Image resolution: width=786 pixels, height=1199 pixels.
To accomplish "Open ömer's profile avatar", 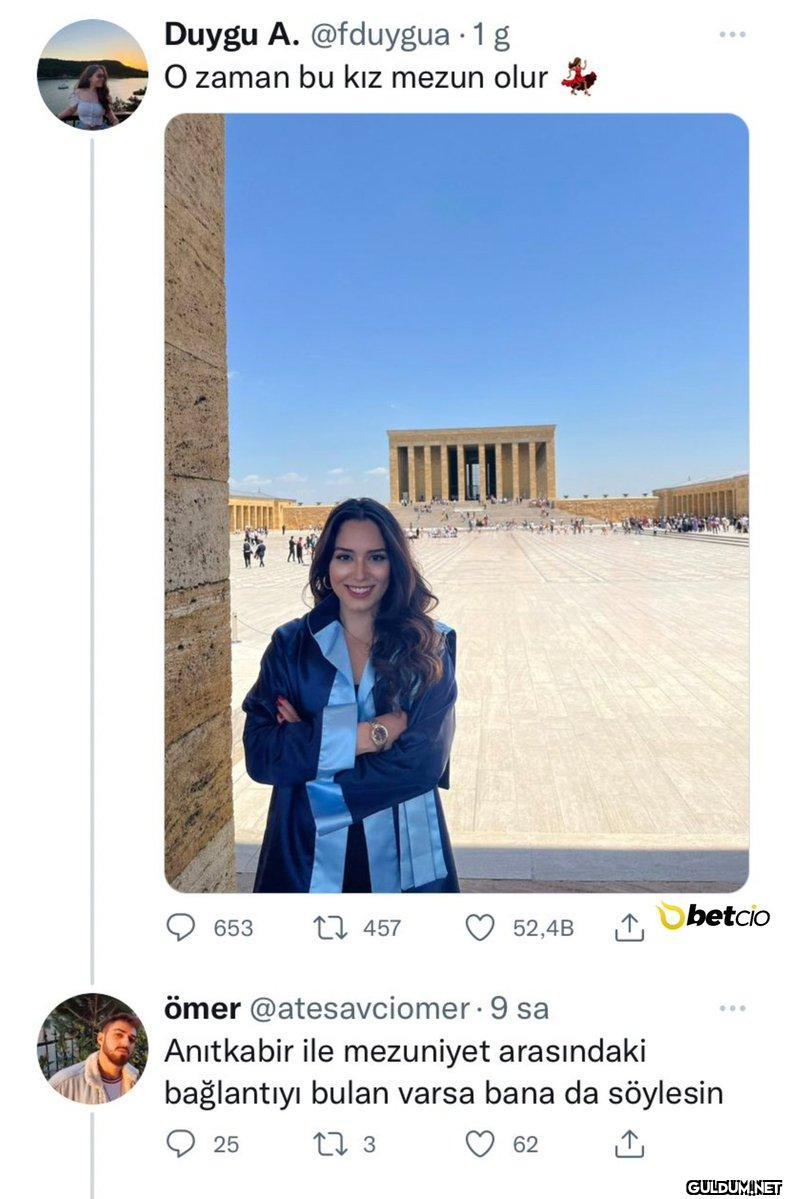I will [x=93, y=1048].
